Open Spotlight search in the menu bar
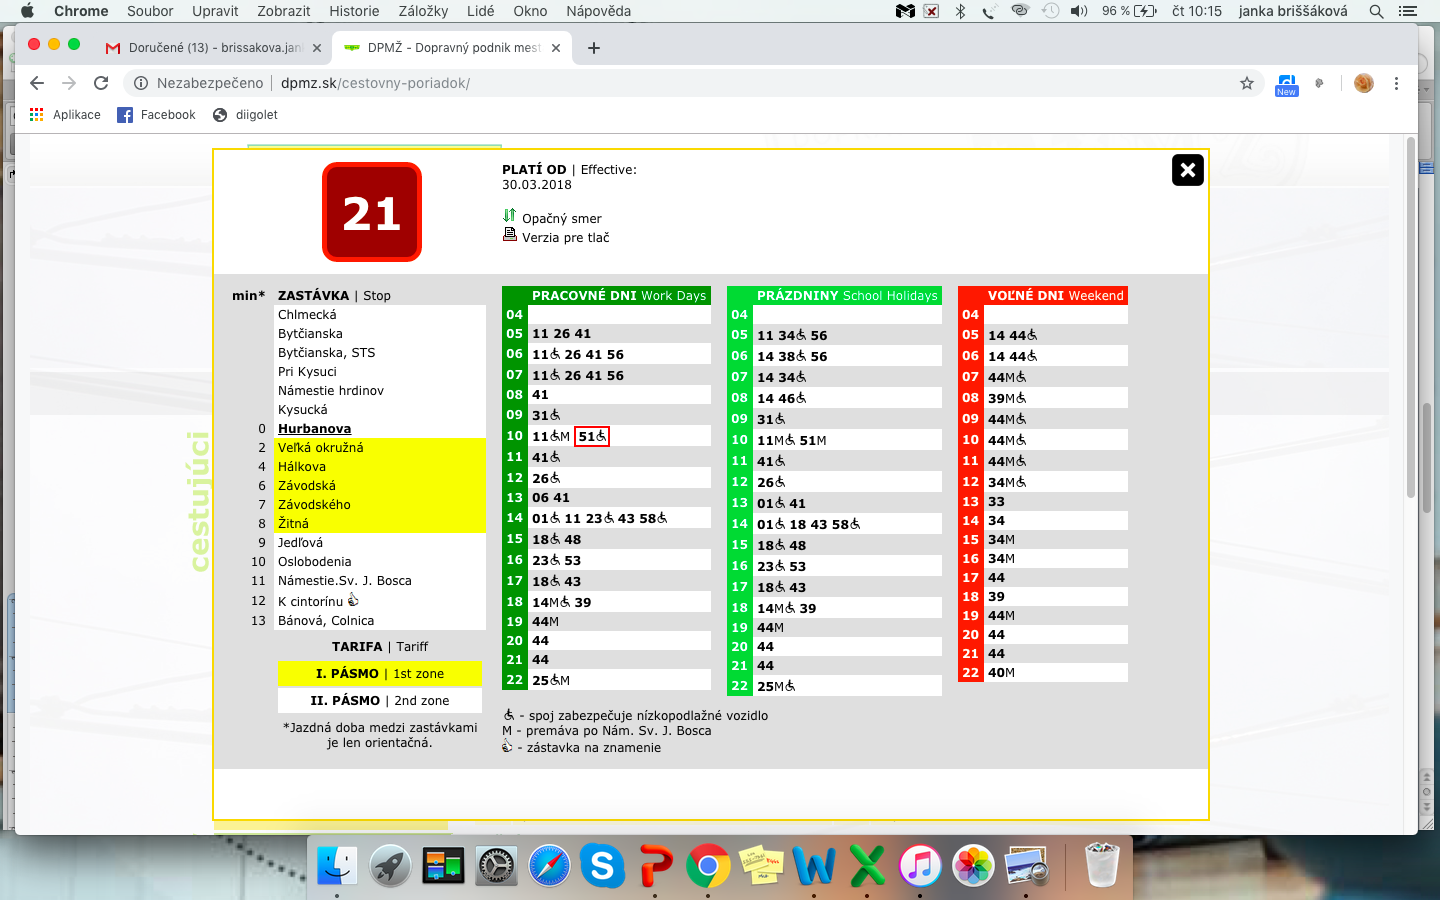The height and width of the screenshot is (900, 1440). (1376, 11)
